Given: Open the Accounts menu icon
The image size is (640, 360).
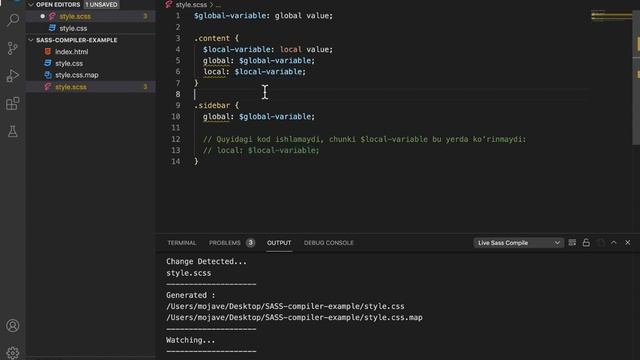Looking at the screenshot, I should pos(13,325).
